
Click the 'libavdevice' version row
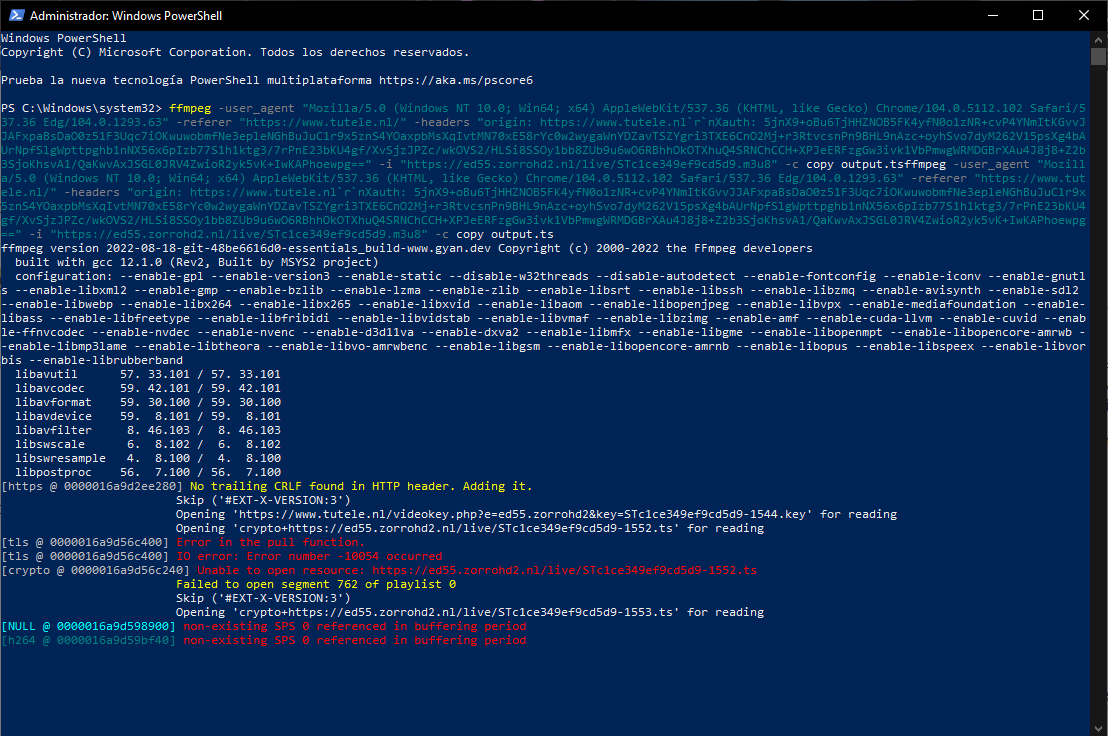[148, 416]
